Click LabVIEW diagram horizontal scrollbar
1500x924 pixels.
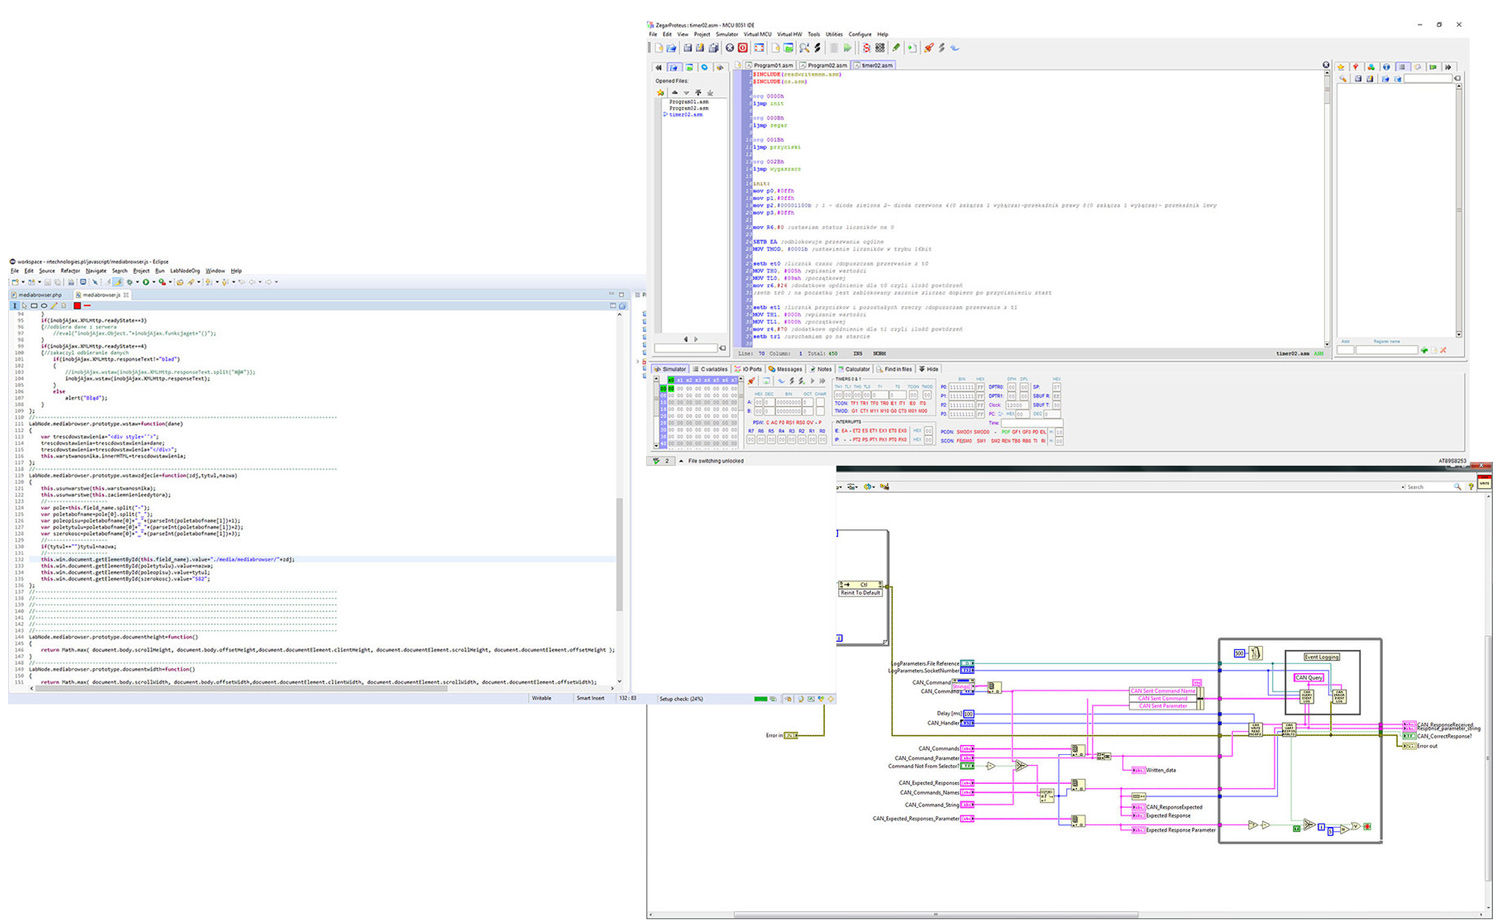click(x=936, y=914)
